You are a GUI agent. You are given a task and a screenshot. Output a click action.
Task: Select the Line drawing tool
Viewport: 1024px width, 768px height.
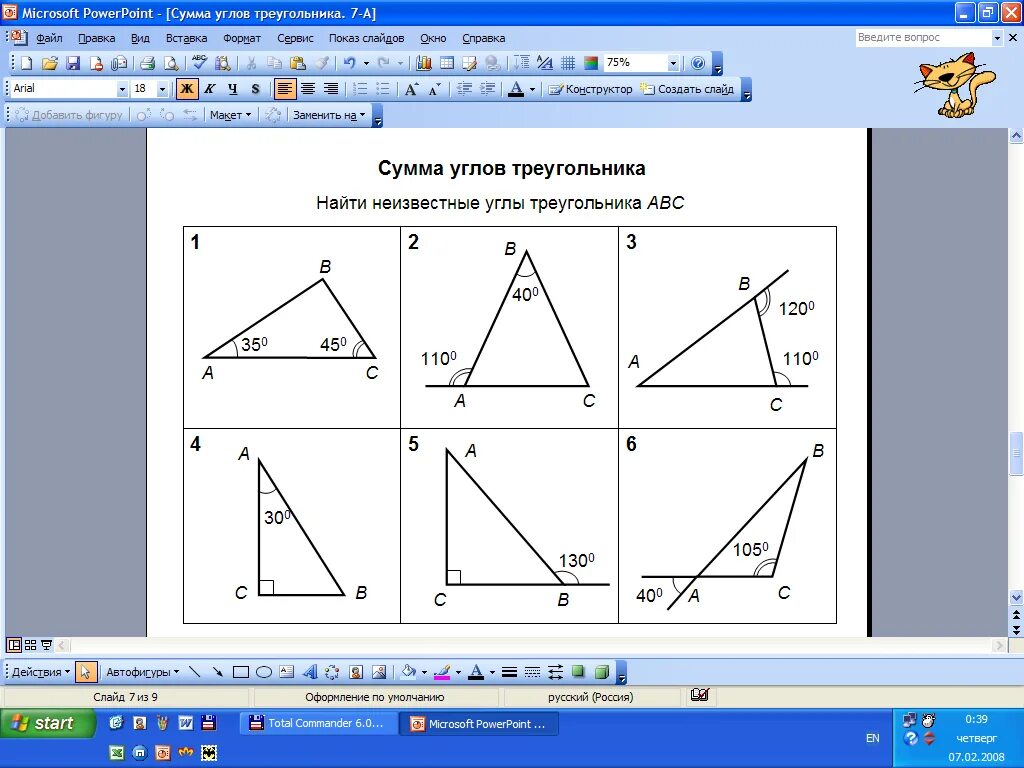pos(194,671)
